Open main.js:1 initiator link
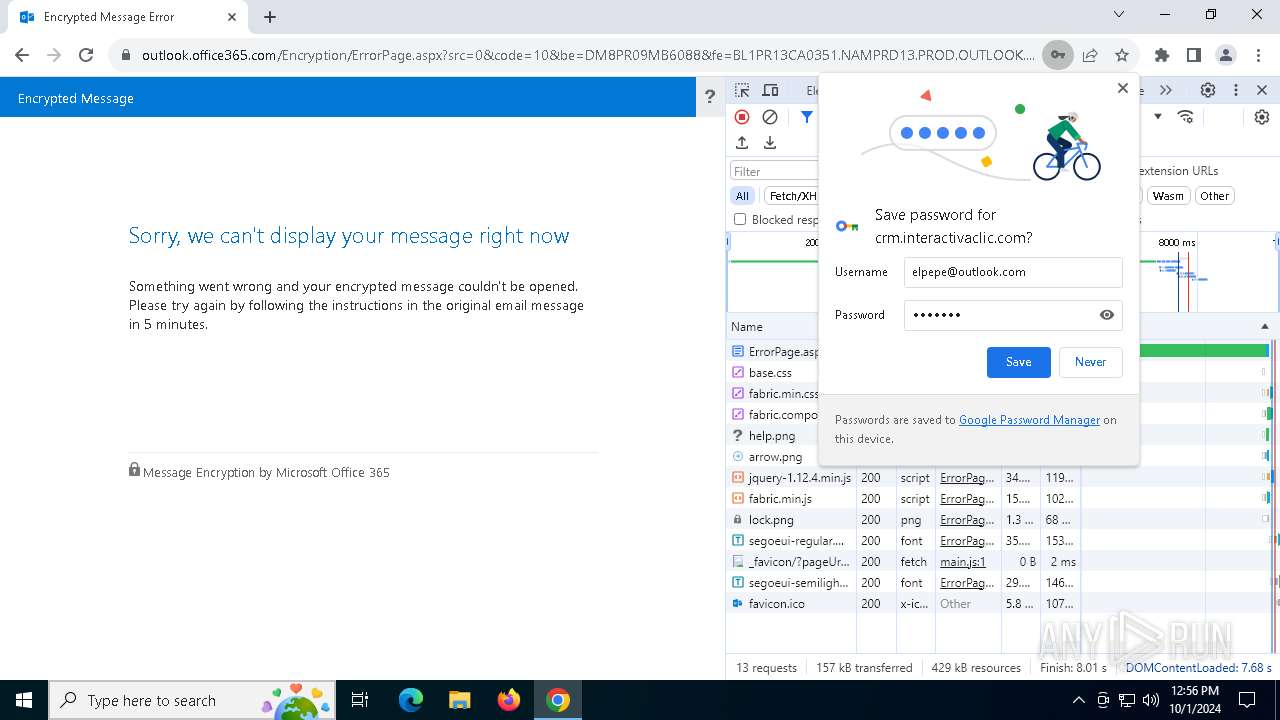 tap(963, 562)
